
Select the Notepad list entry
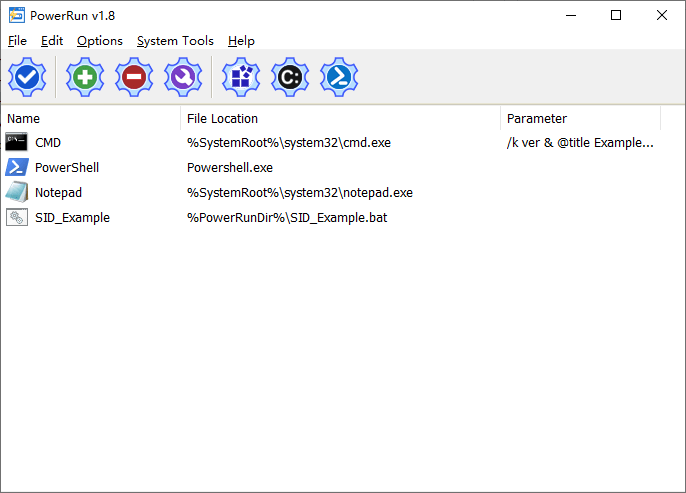pyautogui.click(x=58, y=192)
